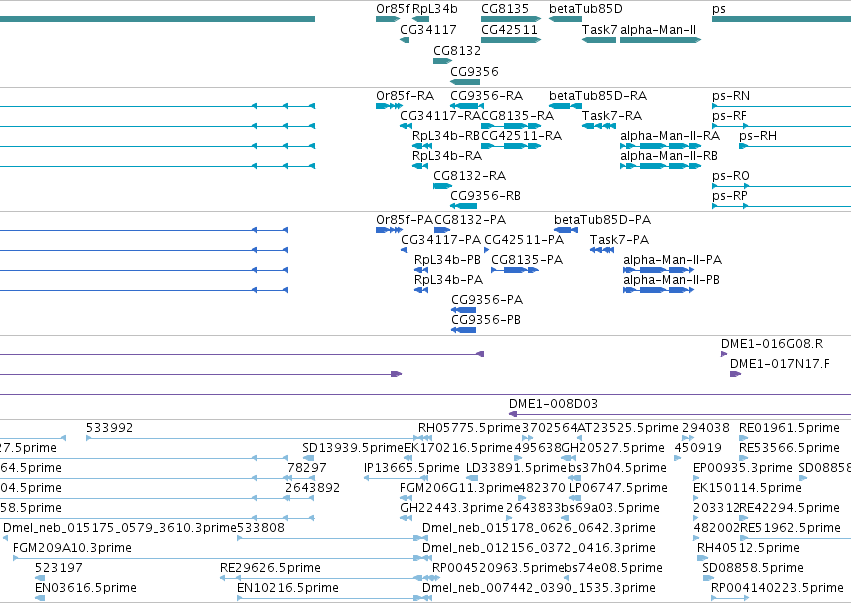Click the DME1-017N17.F clone label

[x=780, y=364]
